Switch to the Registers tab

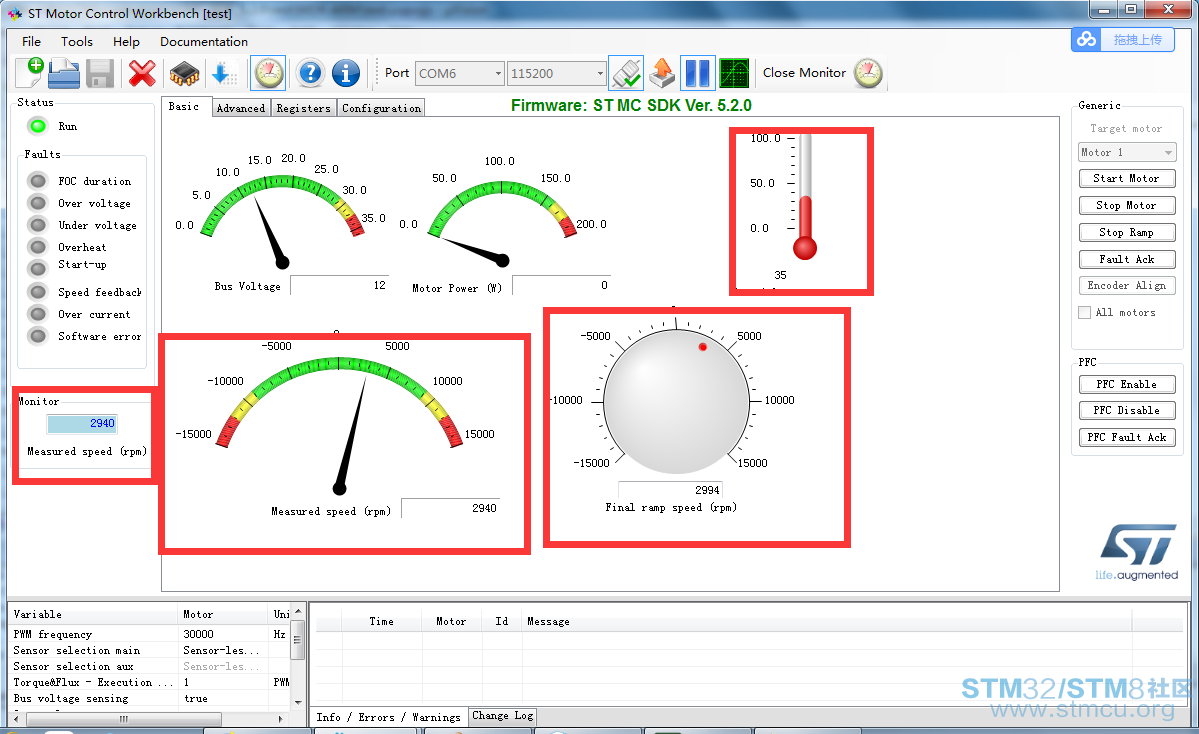304,108
